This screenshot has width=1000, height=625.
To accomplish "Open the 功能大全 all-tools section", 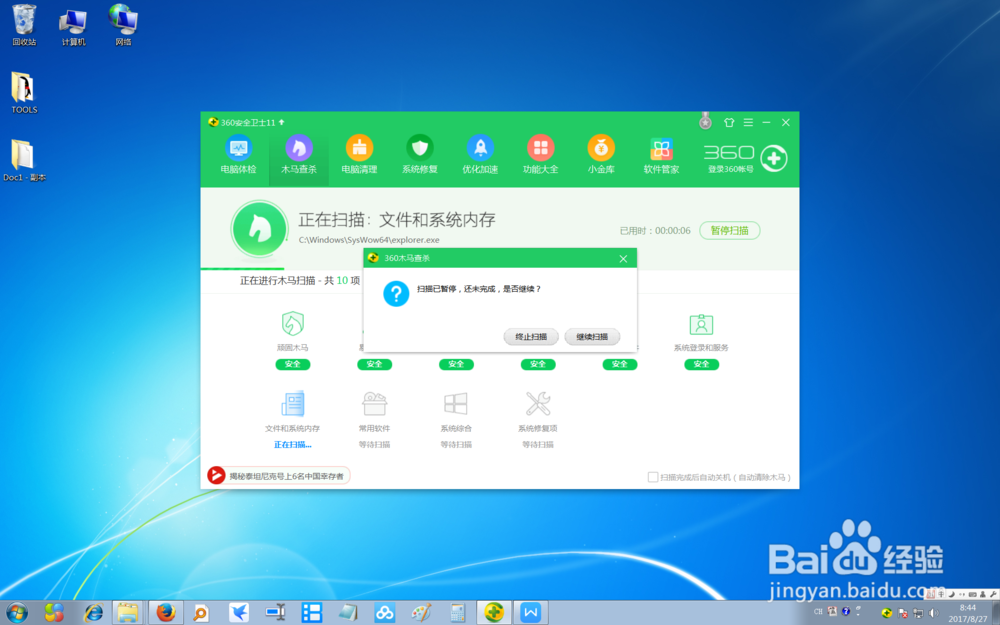I will 540,155.
